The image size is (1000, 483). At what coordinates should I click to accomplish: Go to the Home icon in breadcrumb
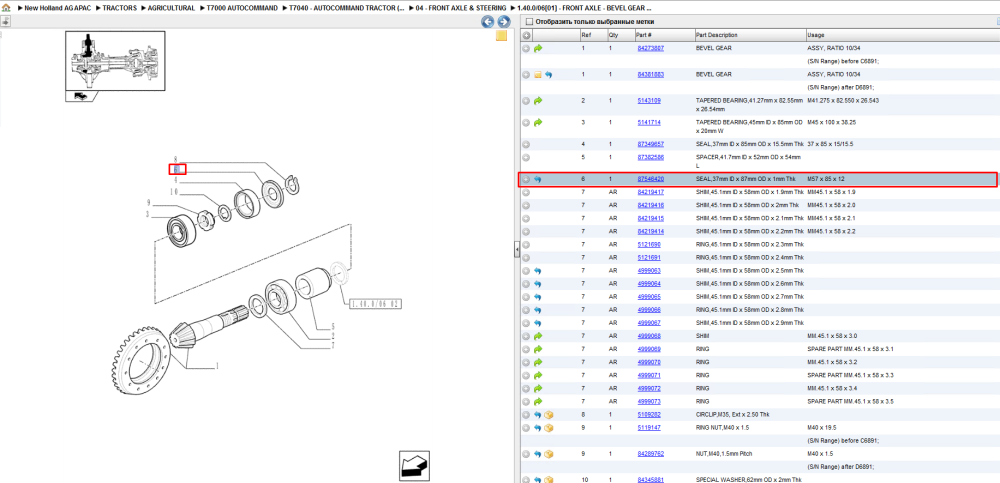(x=6, y=8)
